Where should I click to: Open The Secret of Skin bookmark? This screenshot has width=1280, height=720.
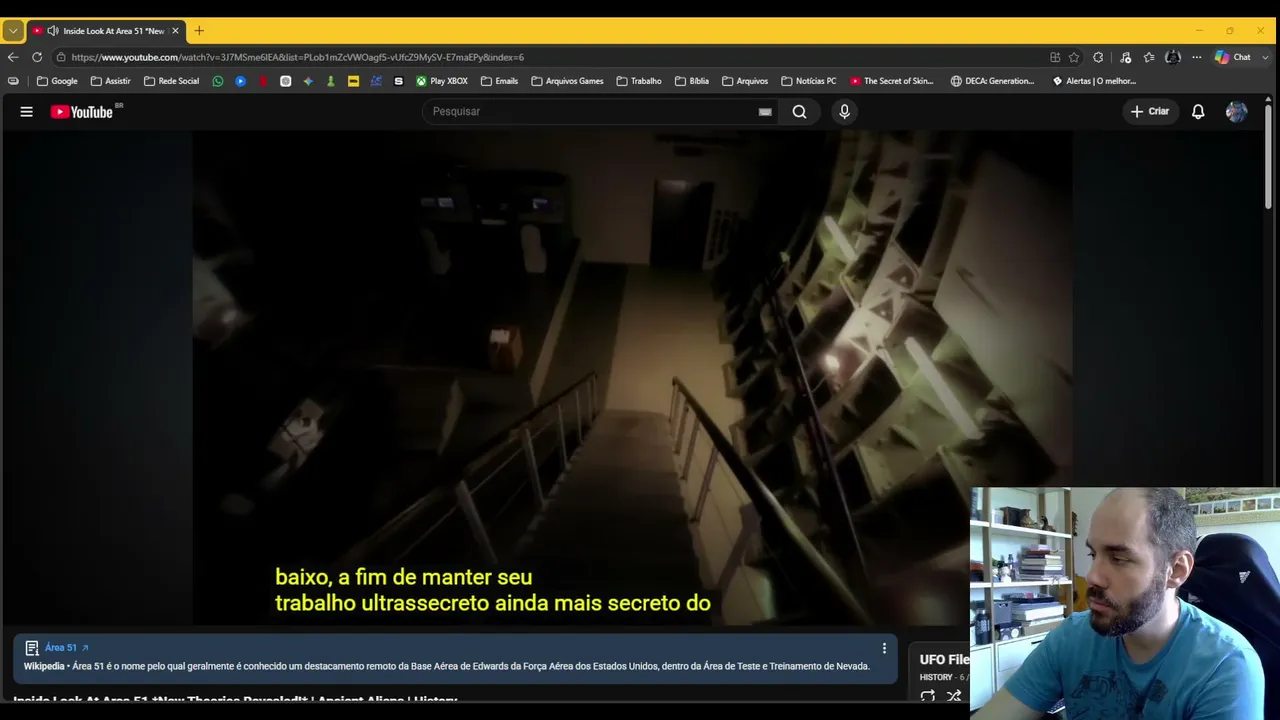[892, 81]
